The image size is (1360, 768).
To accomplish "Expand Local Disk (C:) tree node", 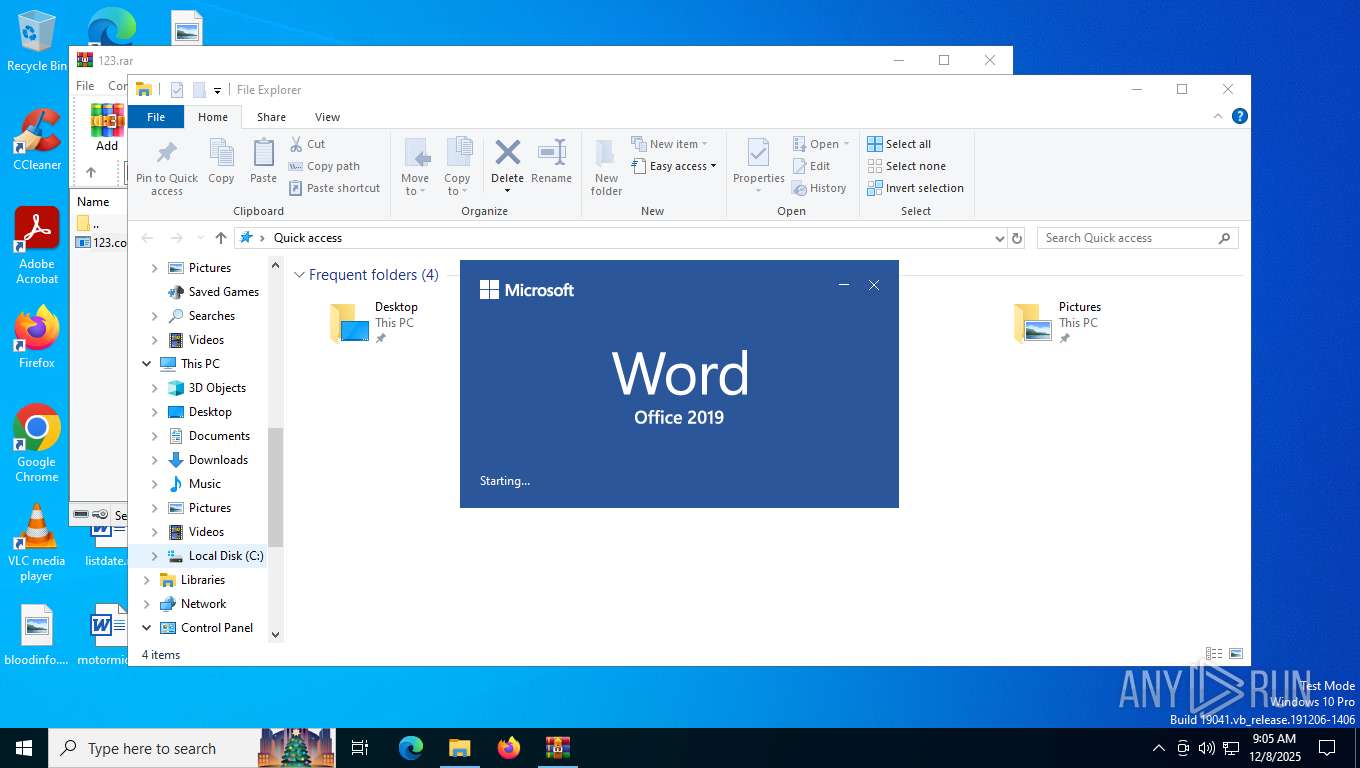I will click(x=154, y=556).
